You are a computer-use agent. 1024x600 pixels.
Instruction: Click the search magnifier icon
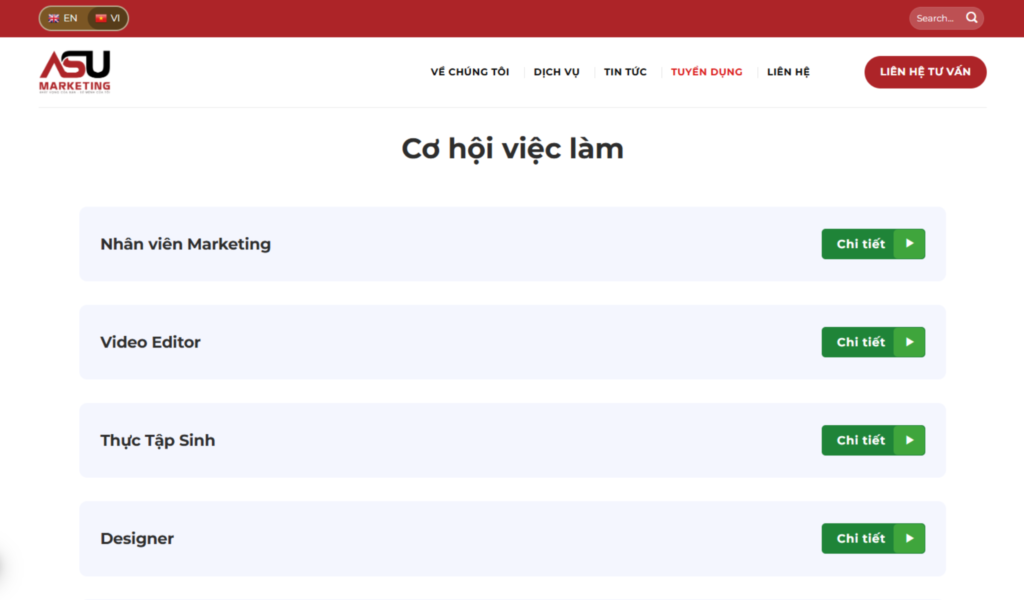click(972, 18)
